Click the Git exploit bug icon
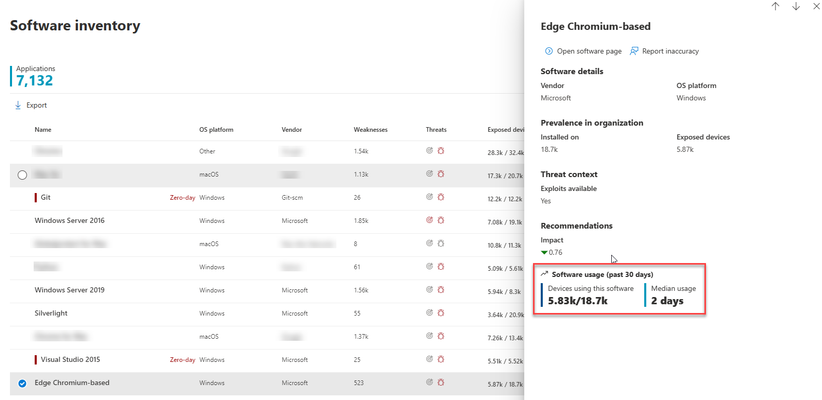822x400 pixels. (x=441, y=197)
